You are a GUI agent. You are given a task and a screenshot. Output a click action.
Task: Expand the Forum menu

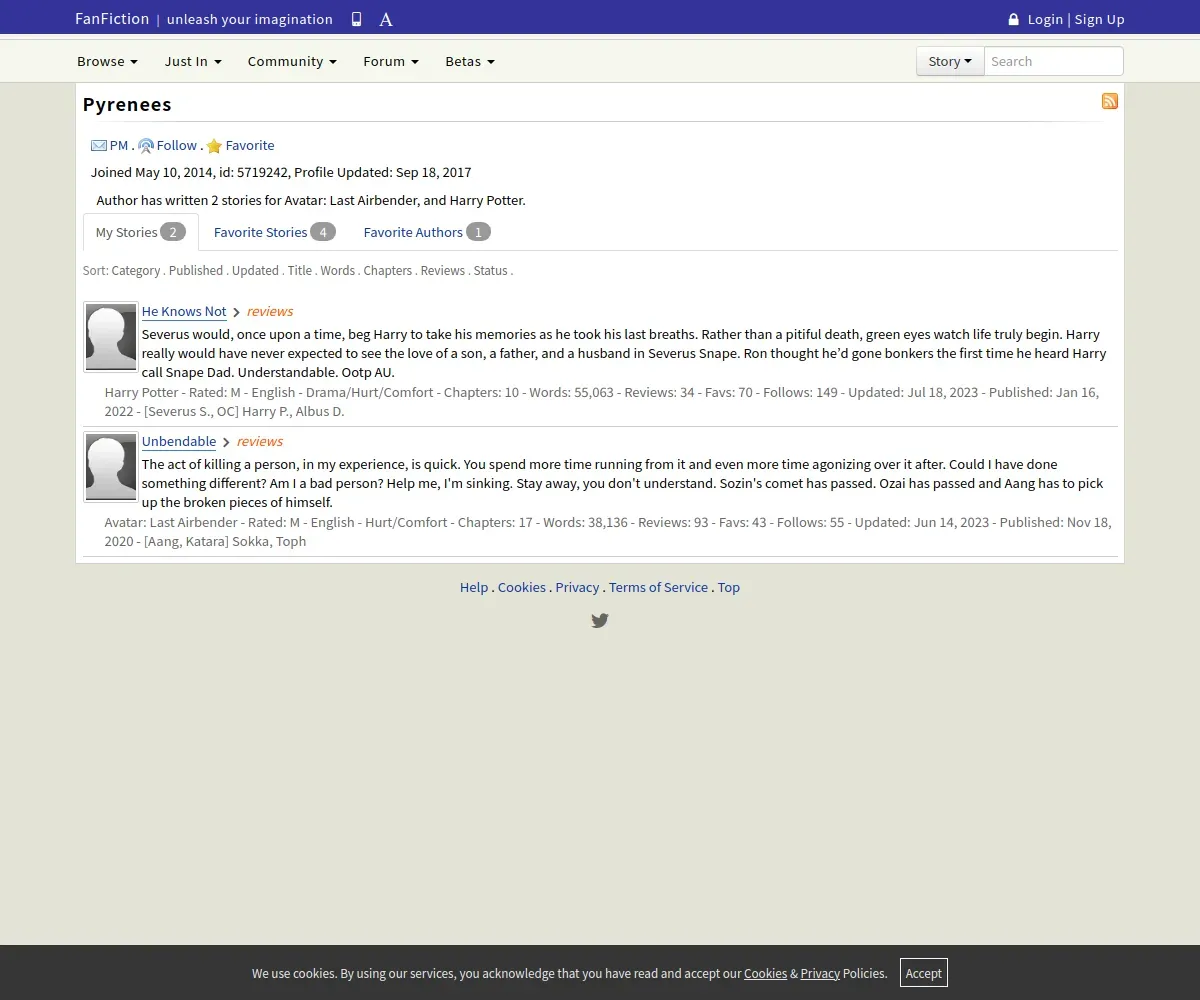[x=391, y=61]
